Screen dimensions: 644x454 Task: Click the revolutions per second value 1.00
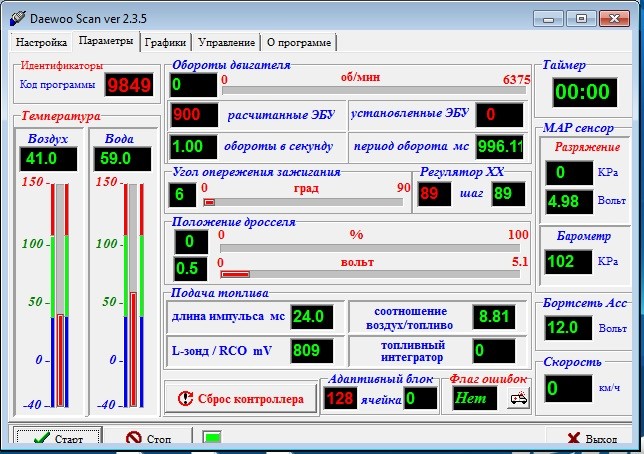(193, 147)
